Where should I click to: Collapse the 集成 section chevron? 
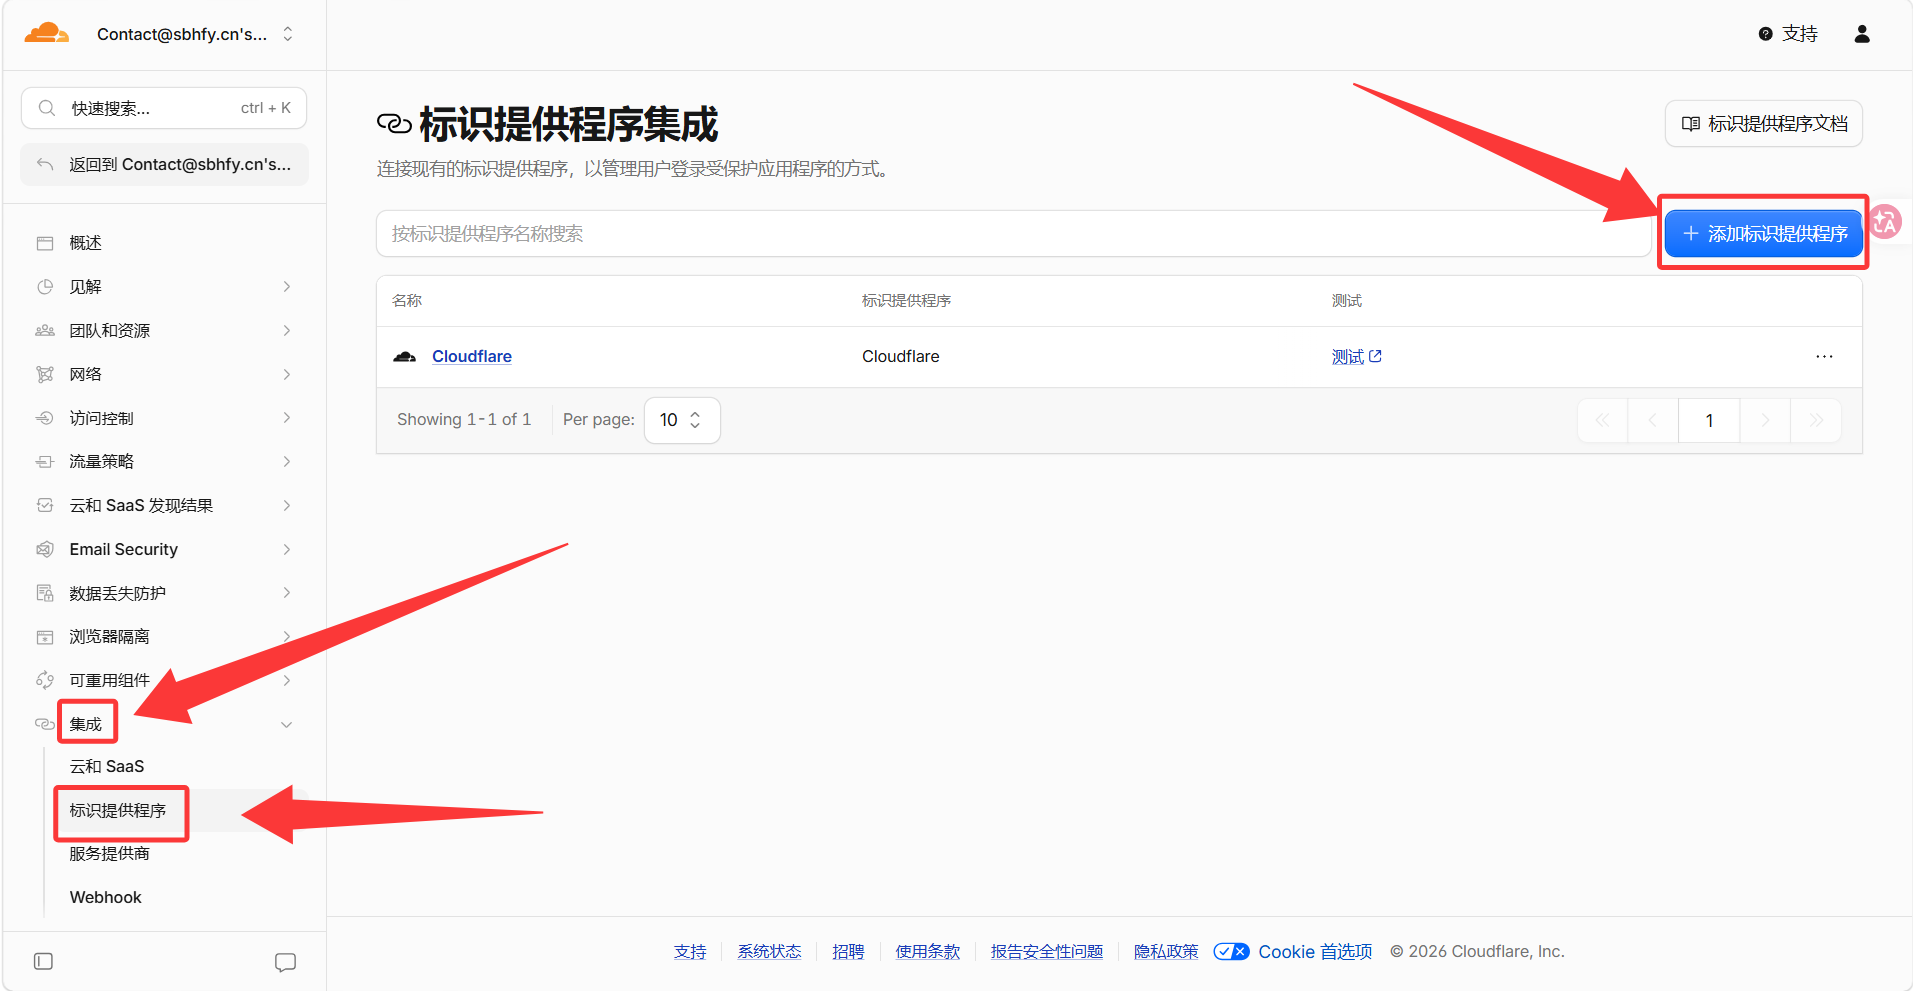pyautogui.click(x=287, y=725)
